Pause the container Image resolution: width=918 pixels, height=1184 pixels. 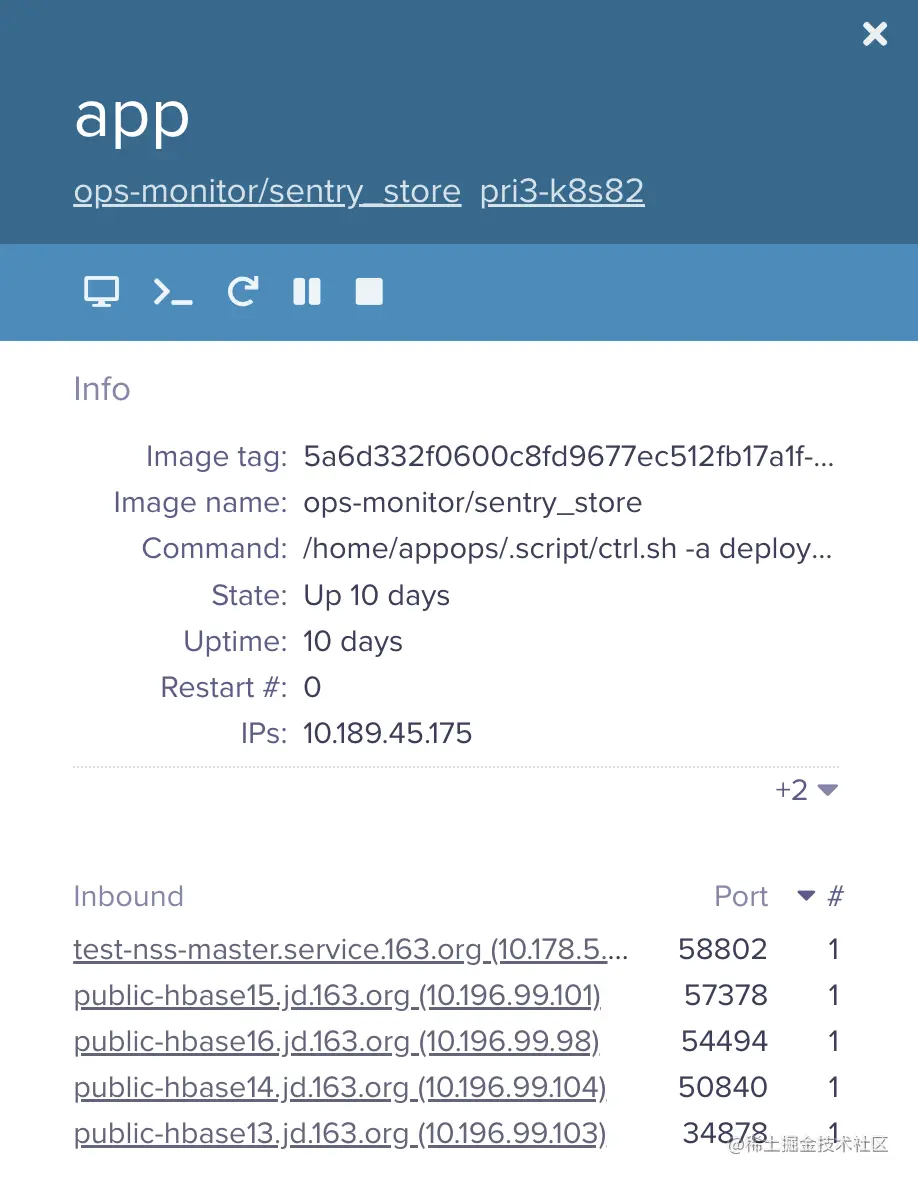(x=307, y=291)
